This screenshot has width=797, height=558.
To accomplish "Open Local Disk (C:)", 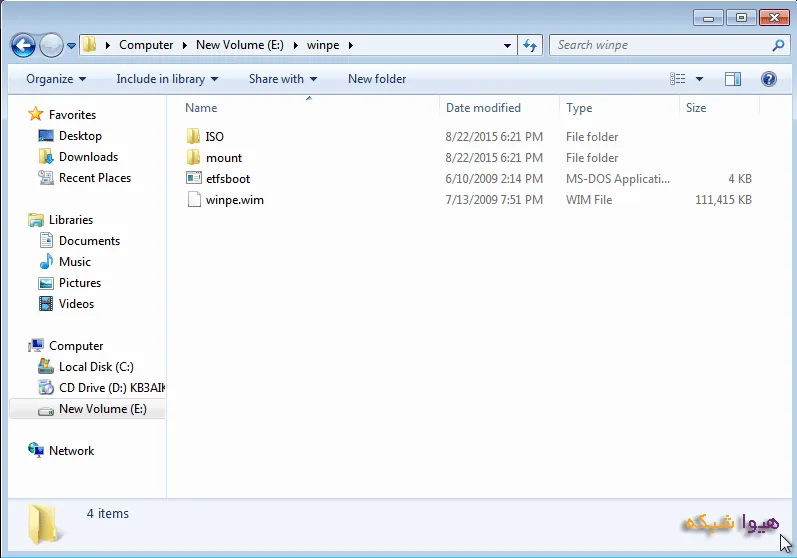I will [x=96, y=367].
